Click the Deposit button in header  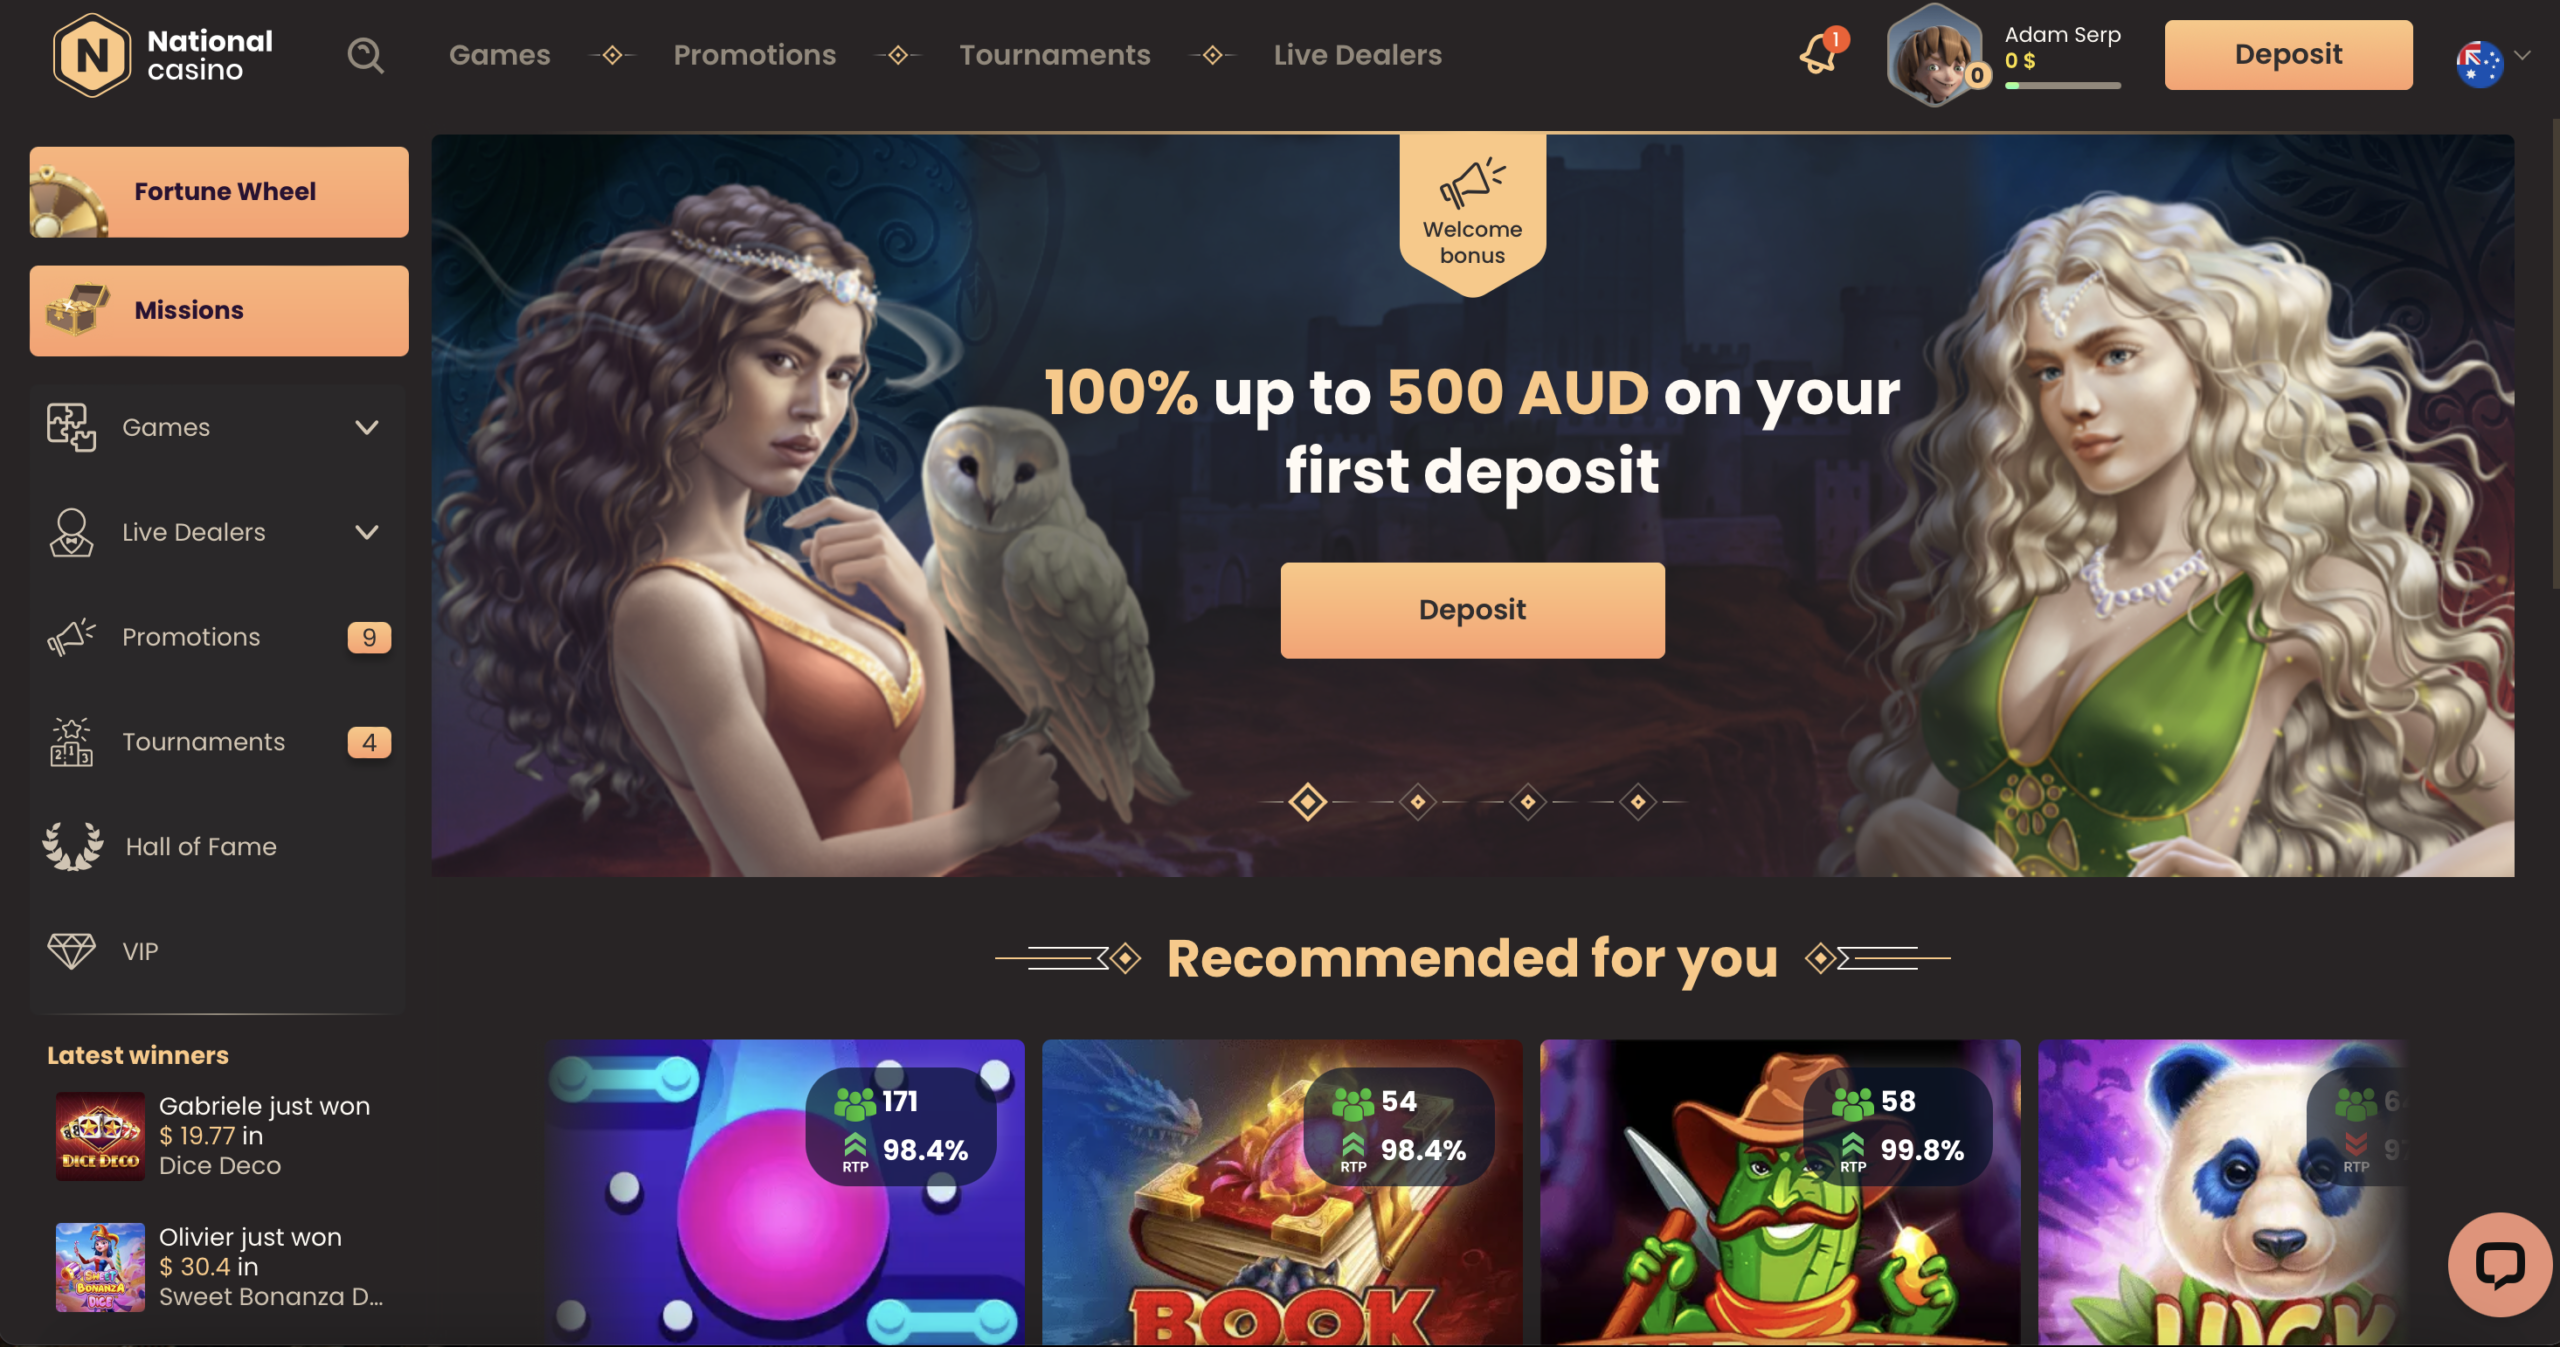tap(2288, 55)
